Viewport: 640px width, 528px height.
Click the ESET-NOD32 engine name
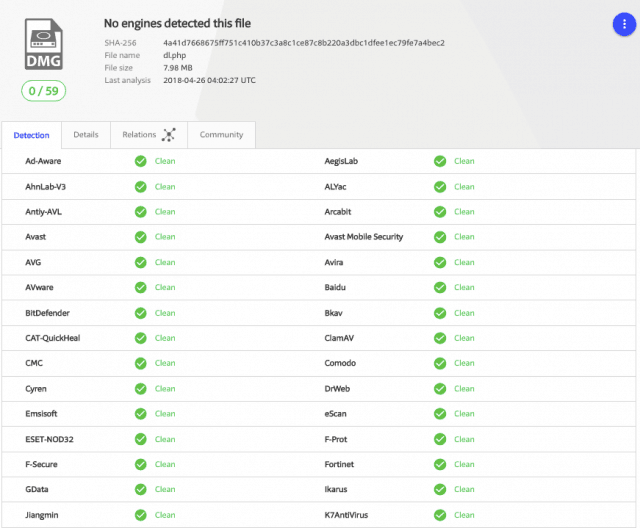point(49,439)
